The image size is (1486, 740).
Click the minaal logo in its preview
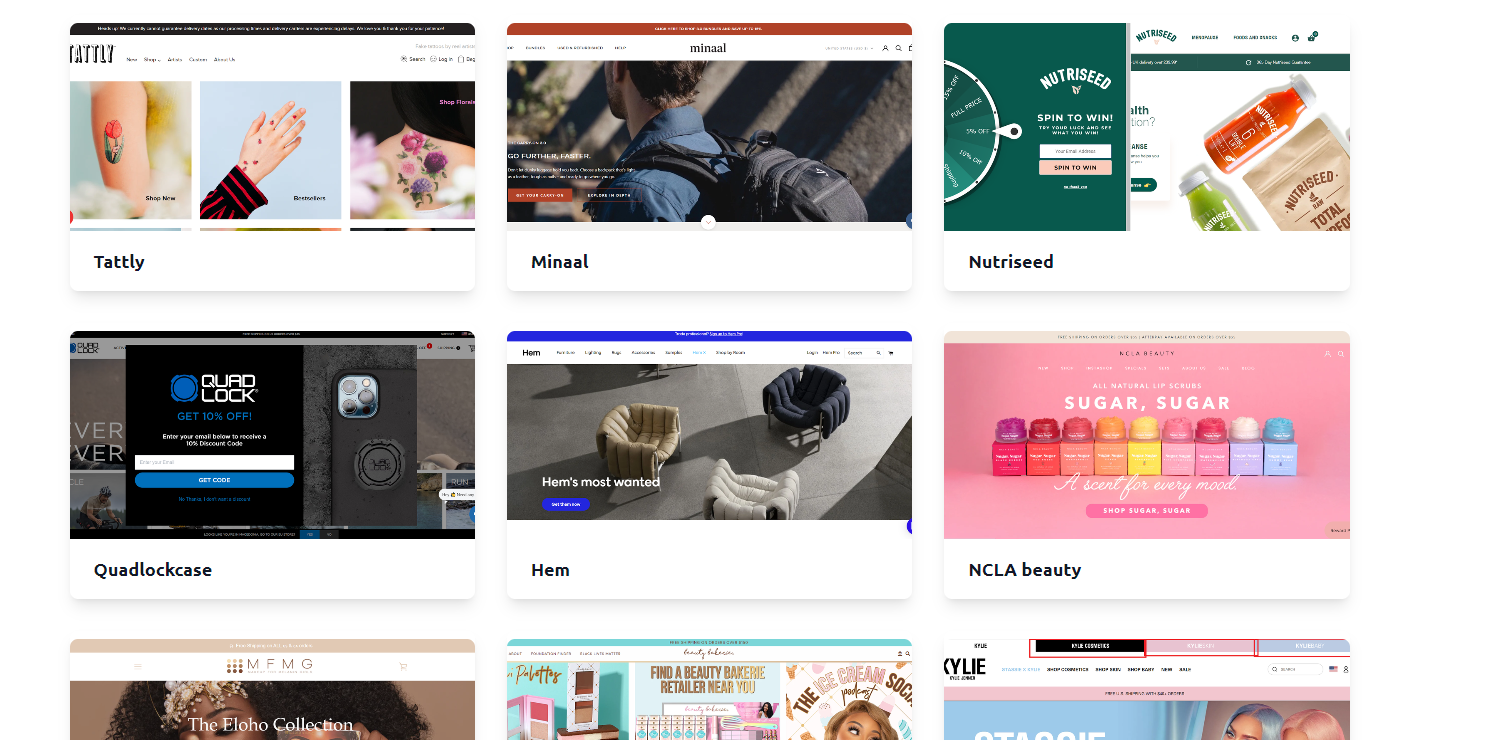click(709, 48)
